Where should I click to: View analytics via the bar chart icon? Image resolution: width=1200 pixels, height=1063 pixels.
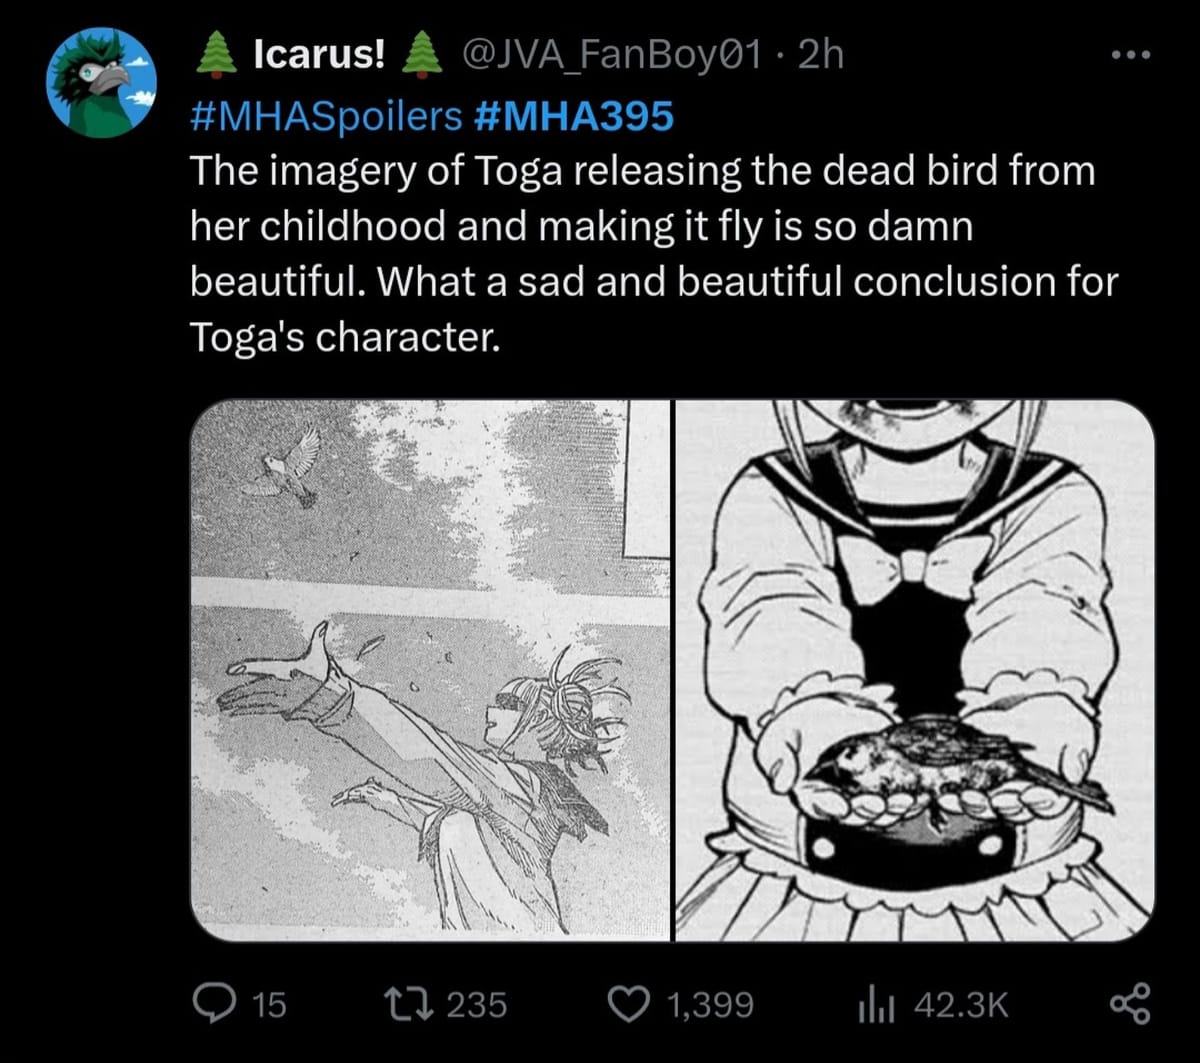pyautogui.click(x=874, y=1004)
